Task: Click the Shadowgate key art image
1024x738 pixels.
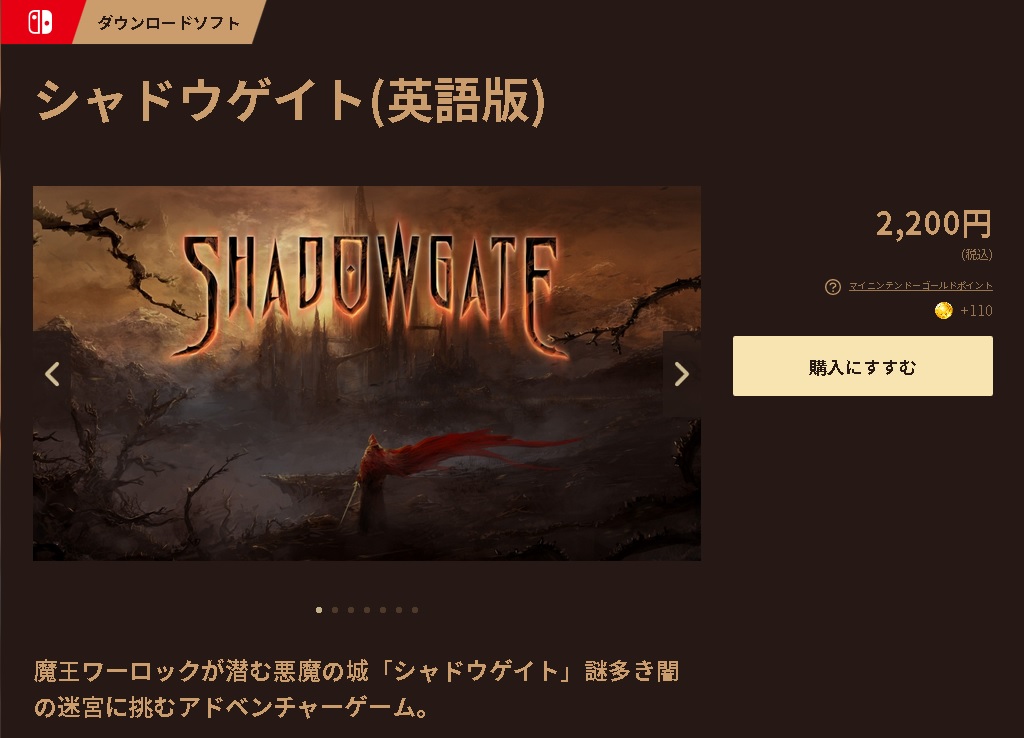Action: click(367, 374)
